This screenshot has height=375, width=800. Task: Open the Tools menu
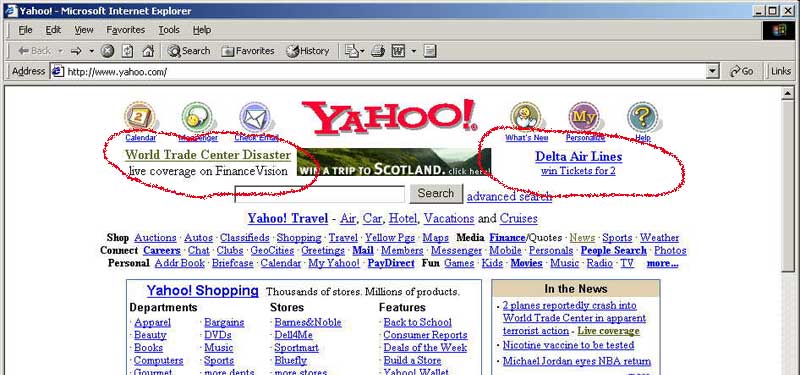pos(169,30)
